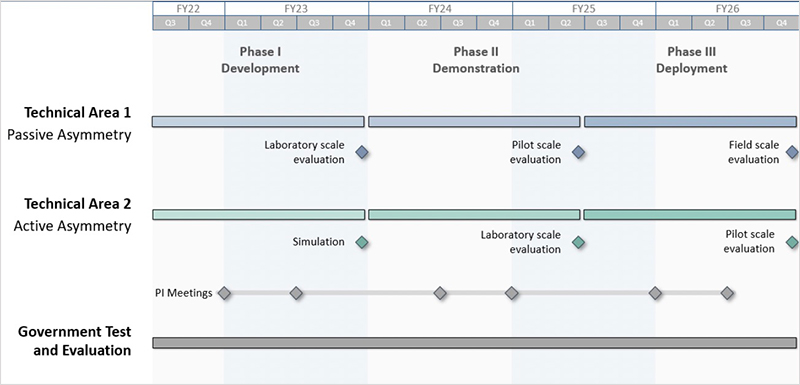Select the green Simulation diamond milestone
Image resolution: width=800 pixels, height=385 pixels.
click(x=362, y=242)
